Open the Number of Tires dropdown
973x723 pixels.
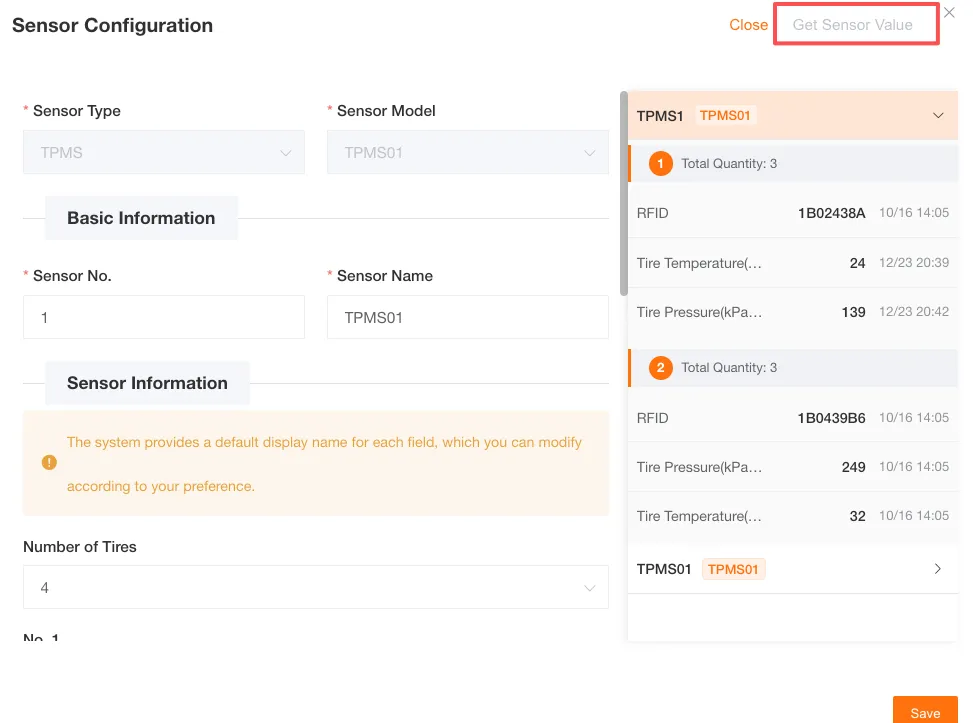pos(315,588)
